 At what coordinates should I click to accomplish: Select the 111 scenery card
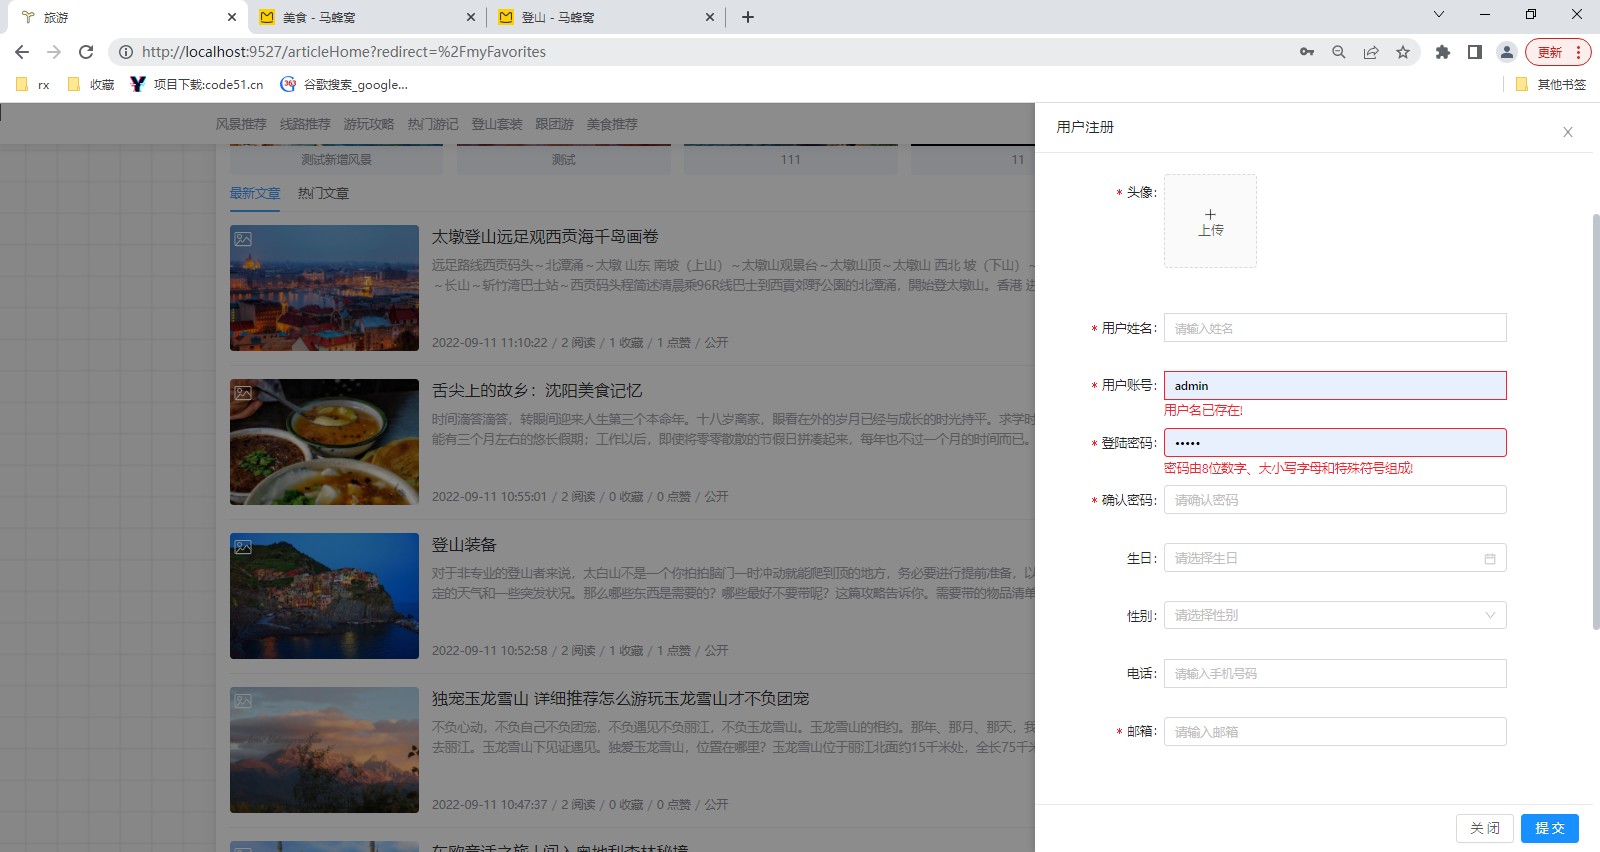tap(791, 159)
